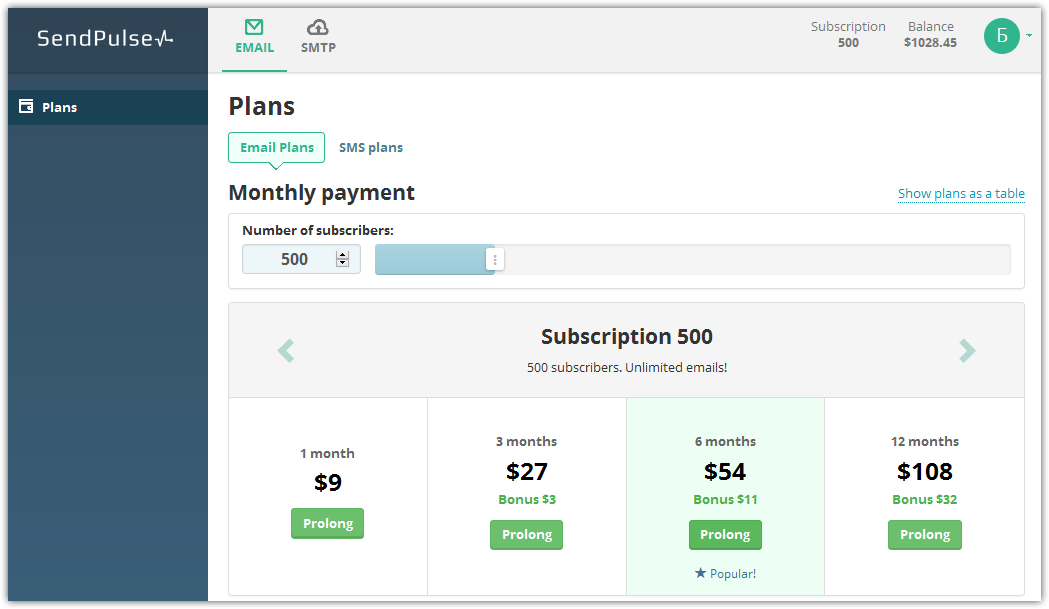The image size is (1049, 609).
Task: Click the 6 months label
Action: click(x=725, y=441)
